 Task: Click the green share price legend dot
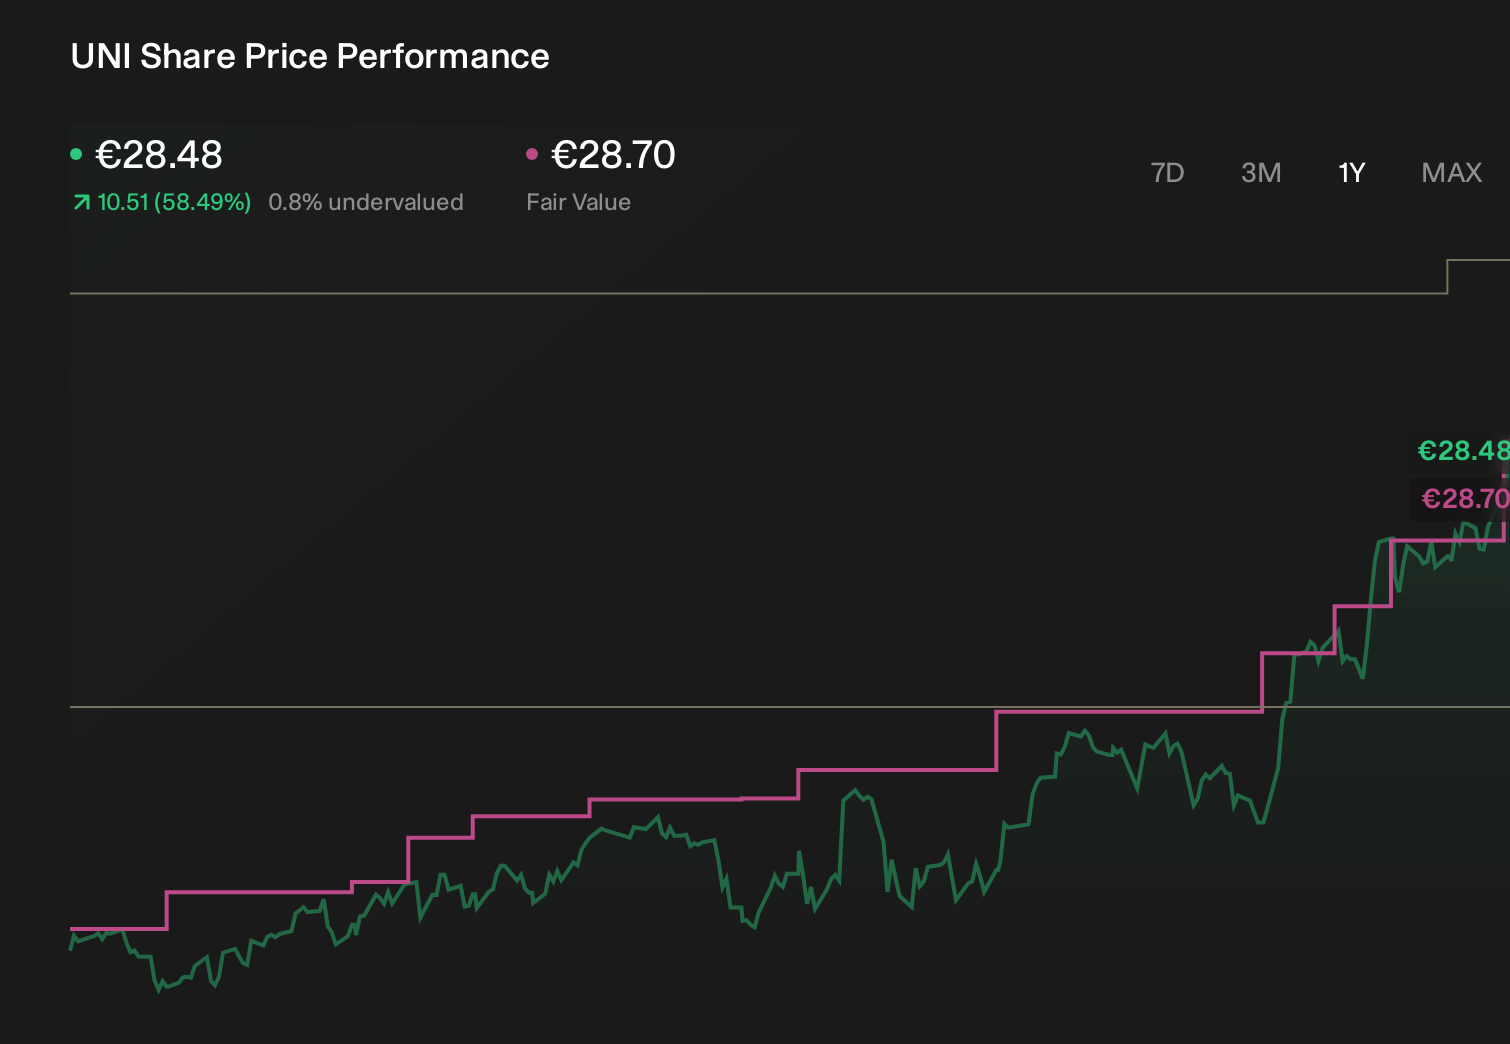pyautogui.click(x=76, y=154)
